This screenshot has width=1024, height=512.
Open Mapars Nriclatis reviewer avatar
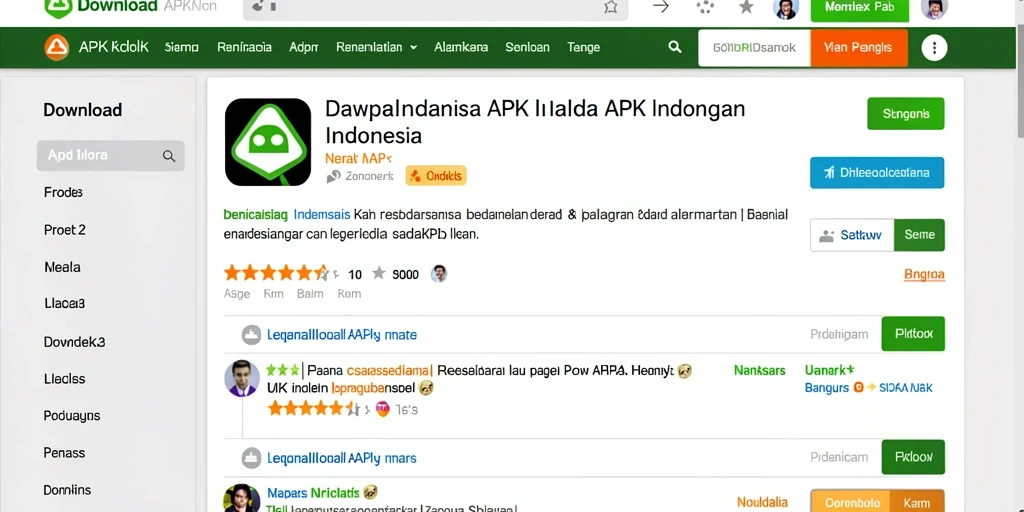(x=242, y=498)
